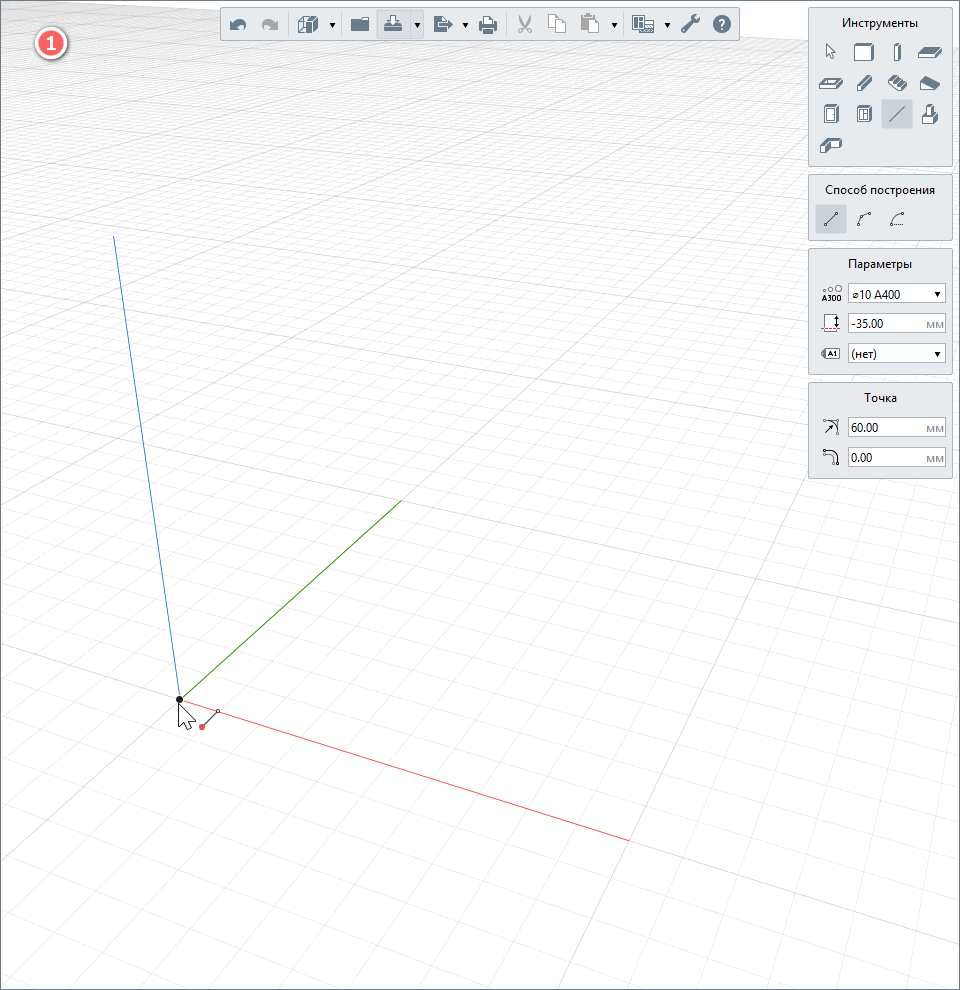The width and height of the screenshot is (960, 990).
Task: Expand the 3D view dropdown arrow
Action: point(332,25)
